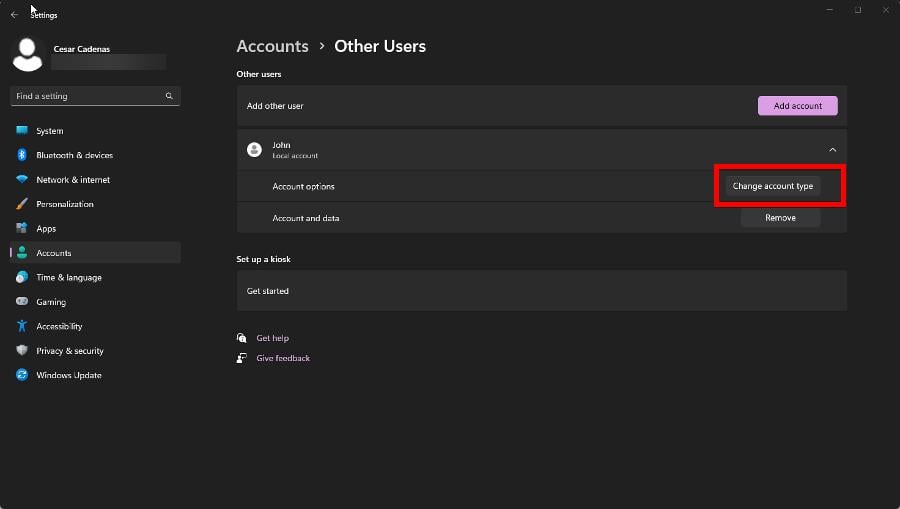
Task: Click the System monitor icon in sidebar
Action: 21,131
